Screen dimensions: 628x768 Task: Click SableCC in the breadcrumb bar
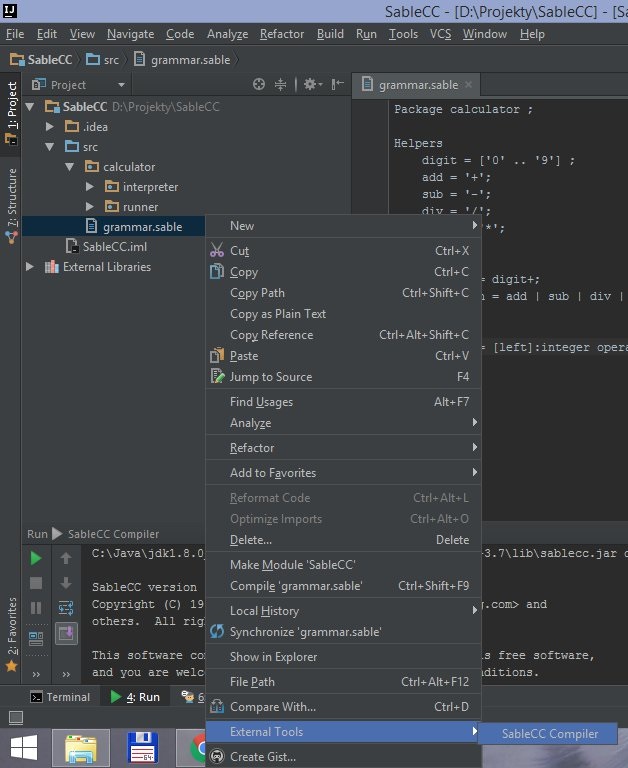pos(41,60)
